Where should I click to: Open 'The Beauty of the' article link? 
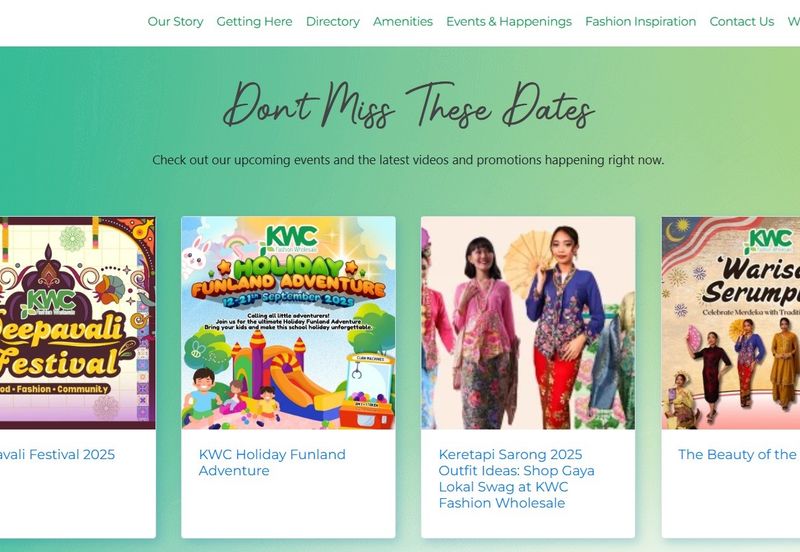coord(739,454)
